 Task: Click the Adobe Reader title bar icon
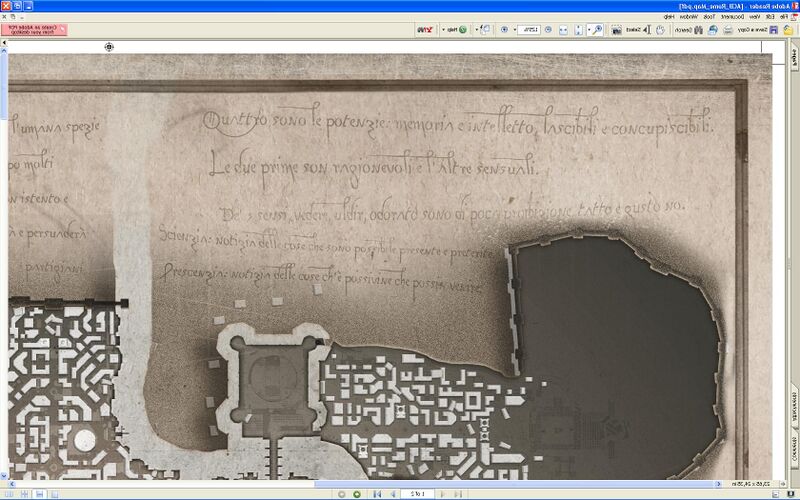794,6
